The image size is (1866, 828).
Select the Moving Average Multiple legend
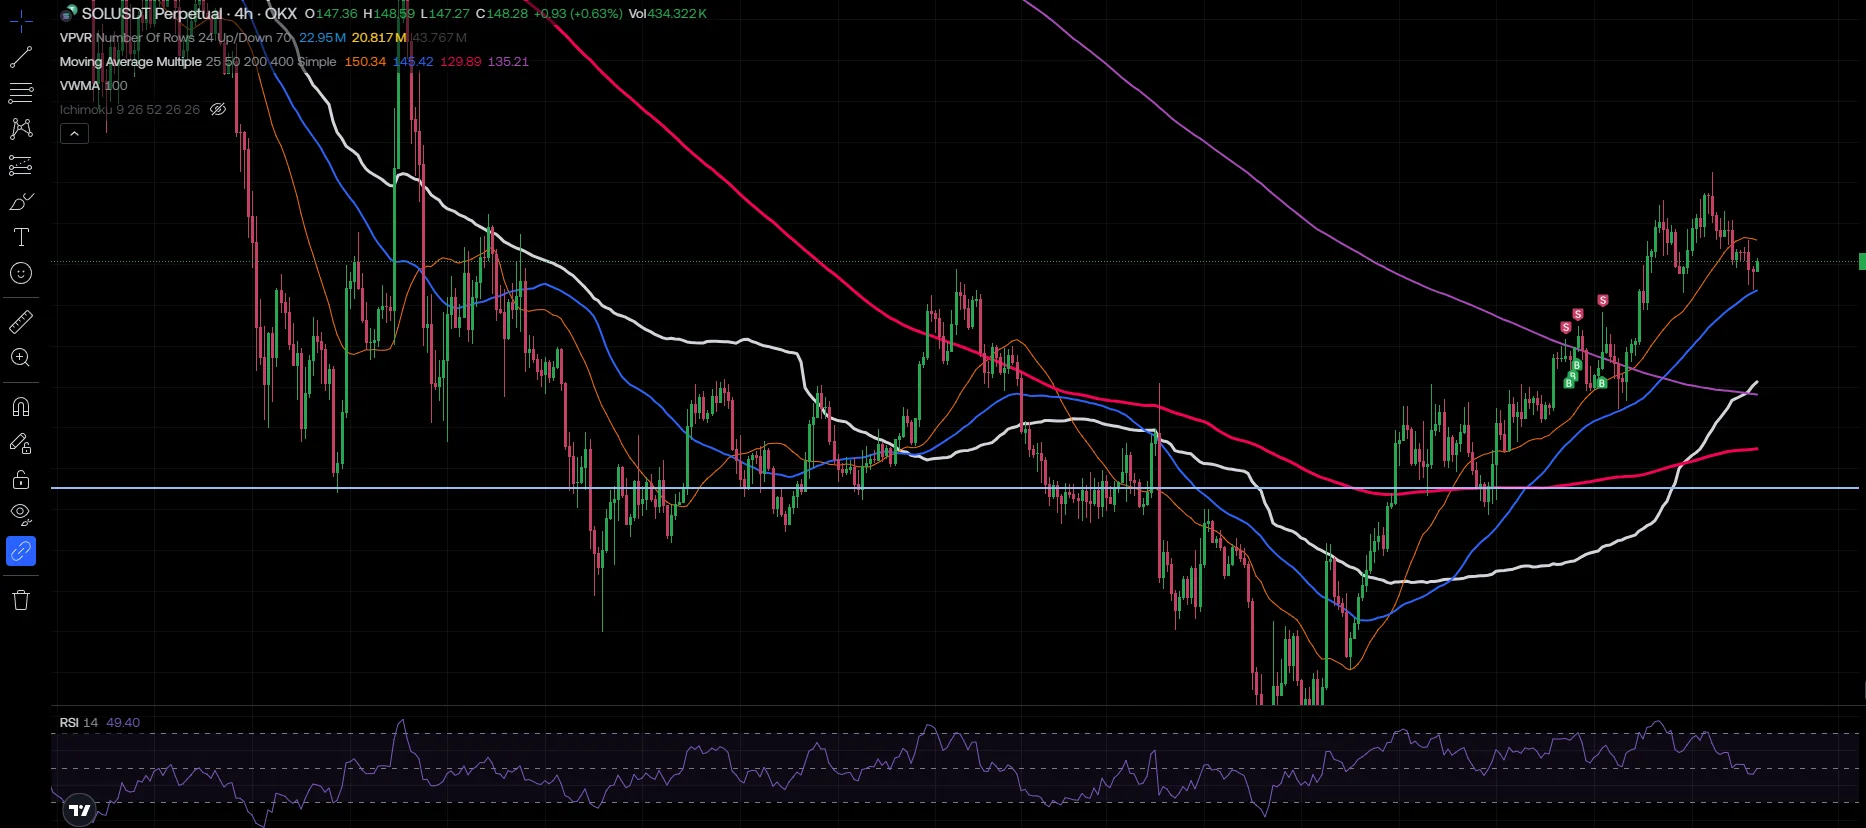coord(130,61)
